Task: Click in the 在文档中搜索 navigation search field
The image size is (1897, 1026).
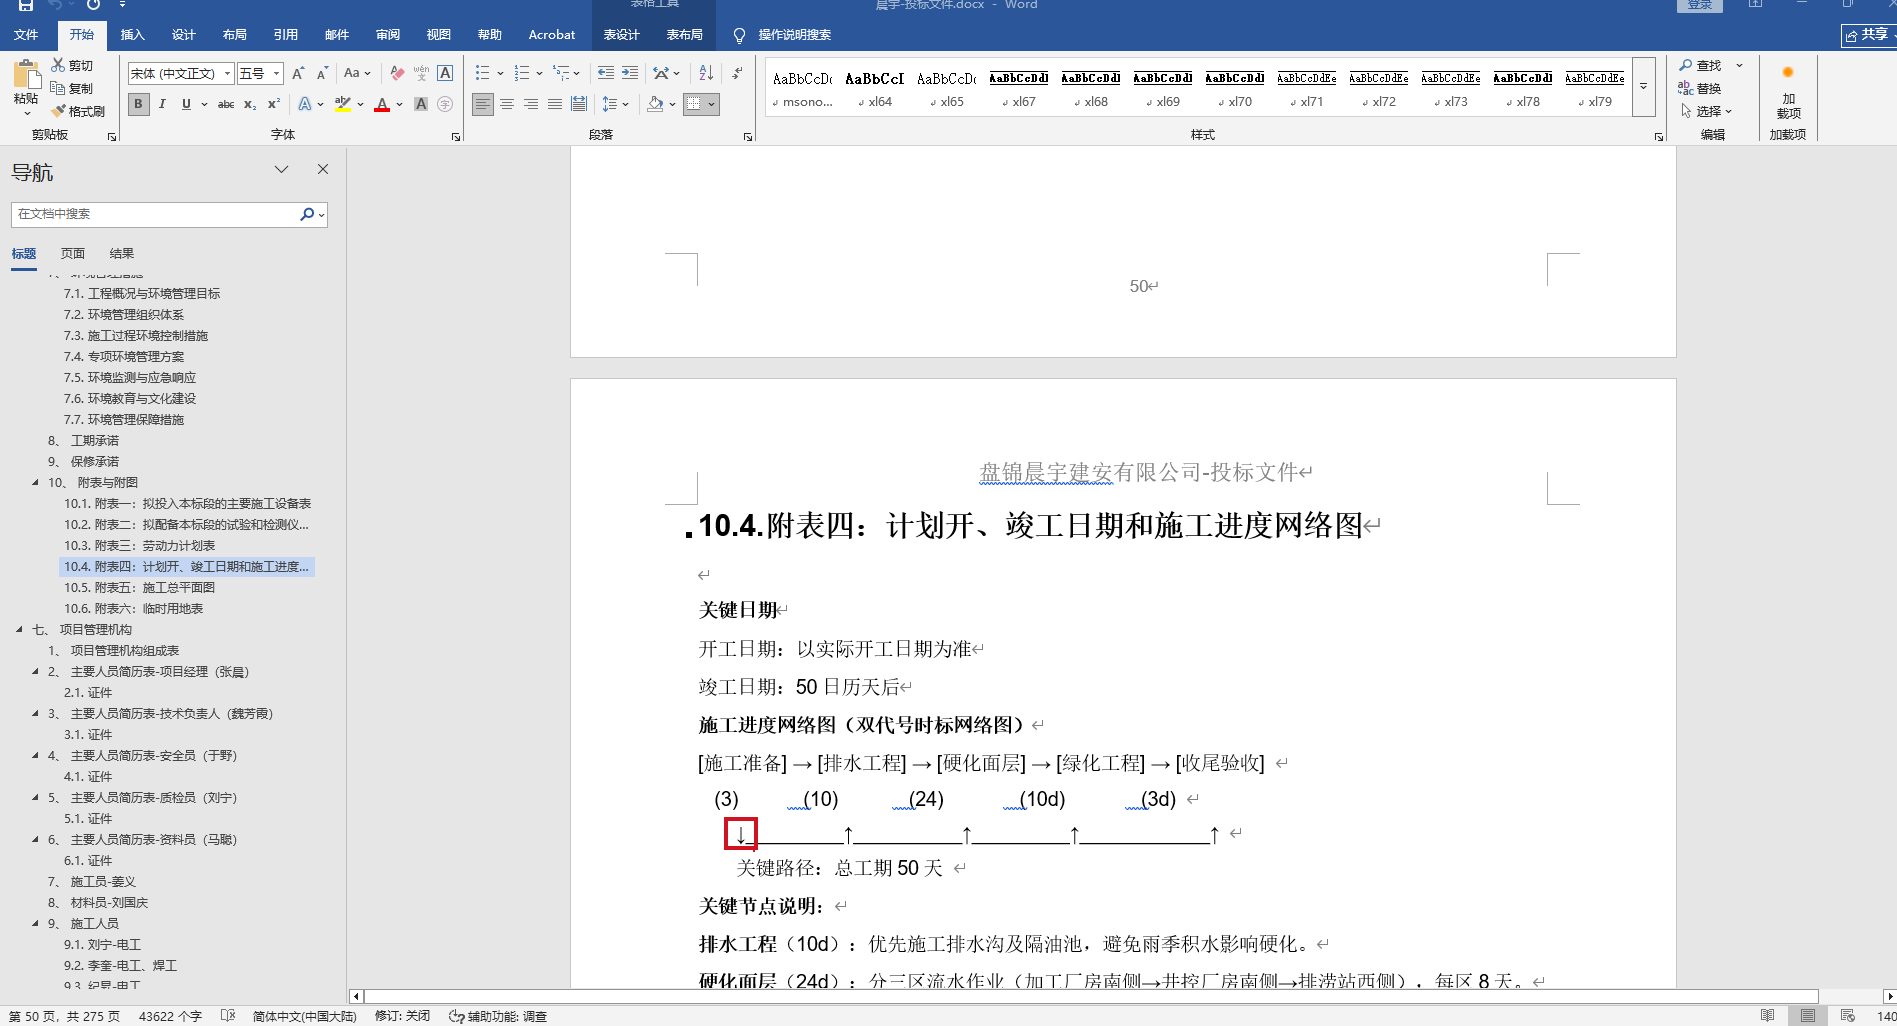Action: point(155,214)
